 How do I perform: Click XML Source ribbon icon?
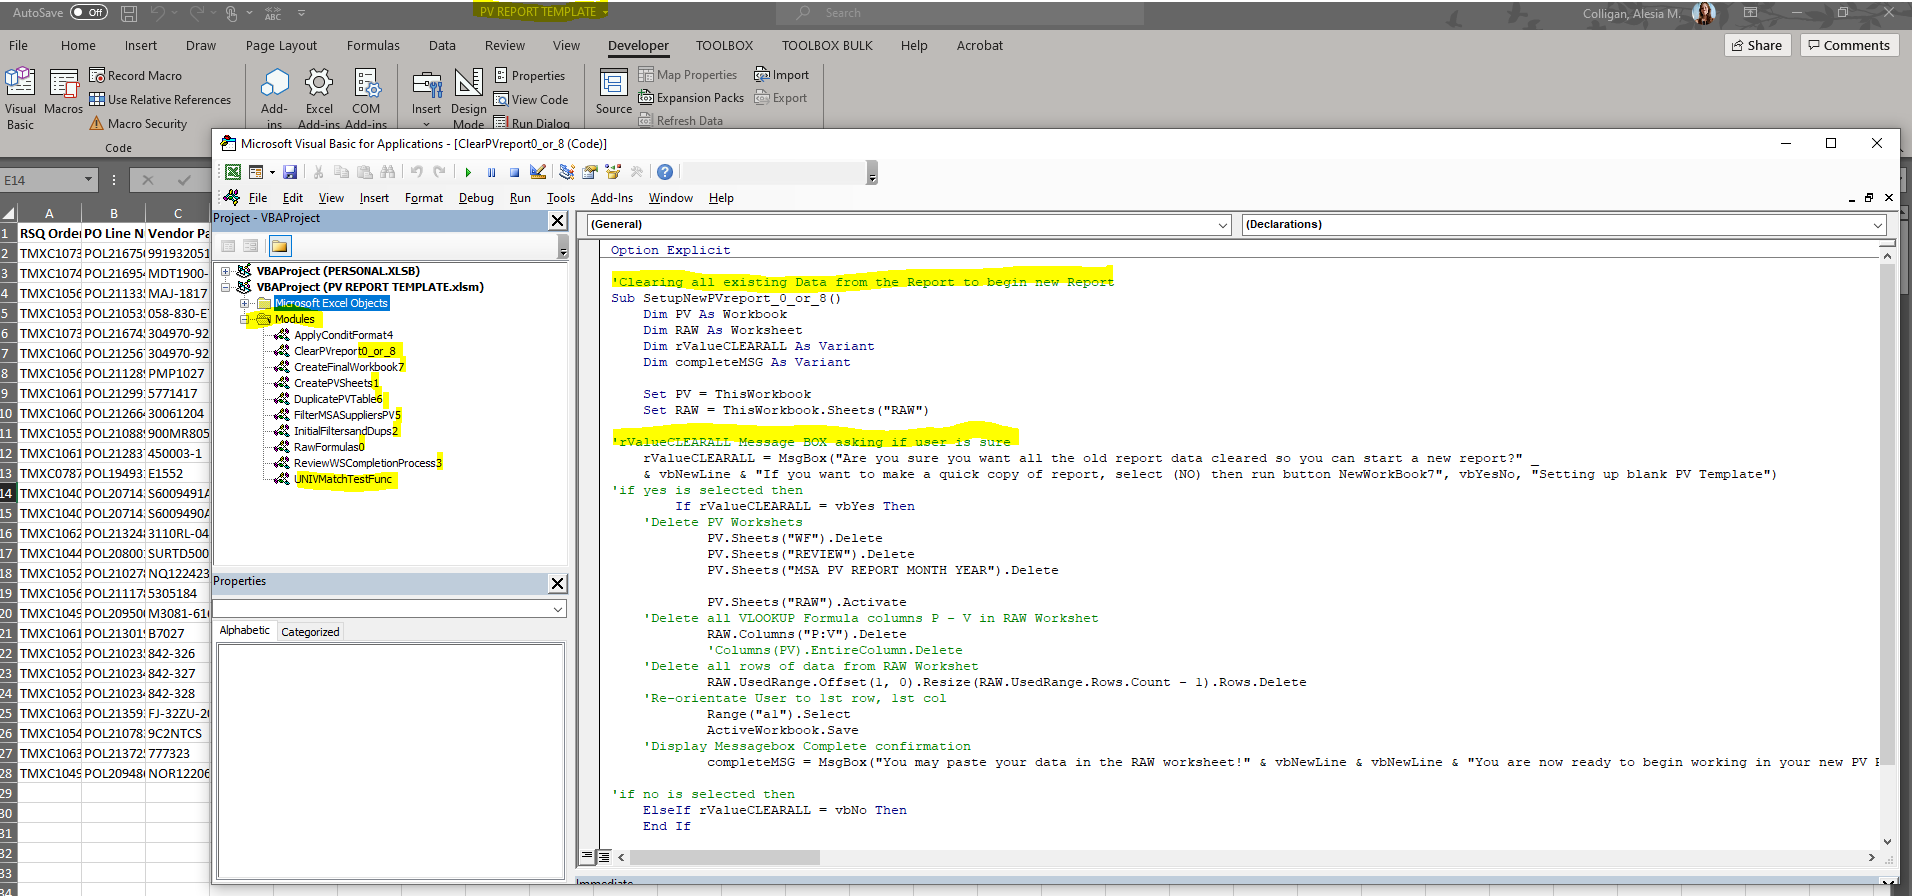coord(613,92)
